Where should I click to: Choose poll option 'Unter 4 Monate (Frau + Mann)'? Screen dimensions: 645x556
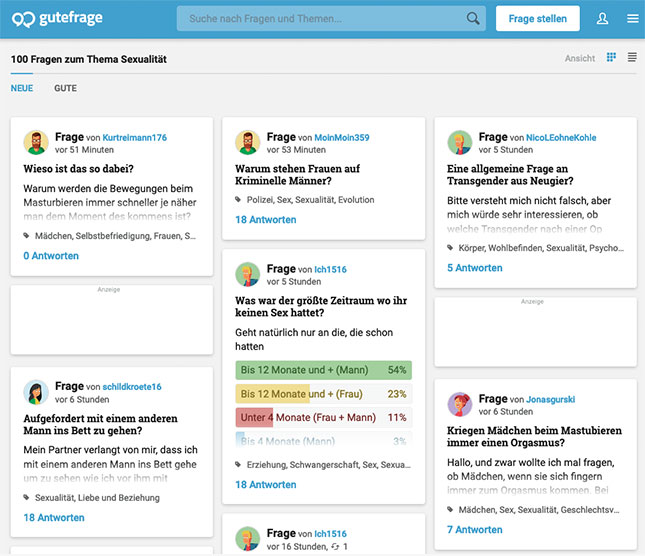(323, 417)
